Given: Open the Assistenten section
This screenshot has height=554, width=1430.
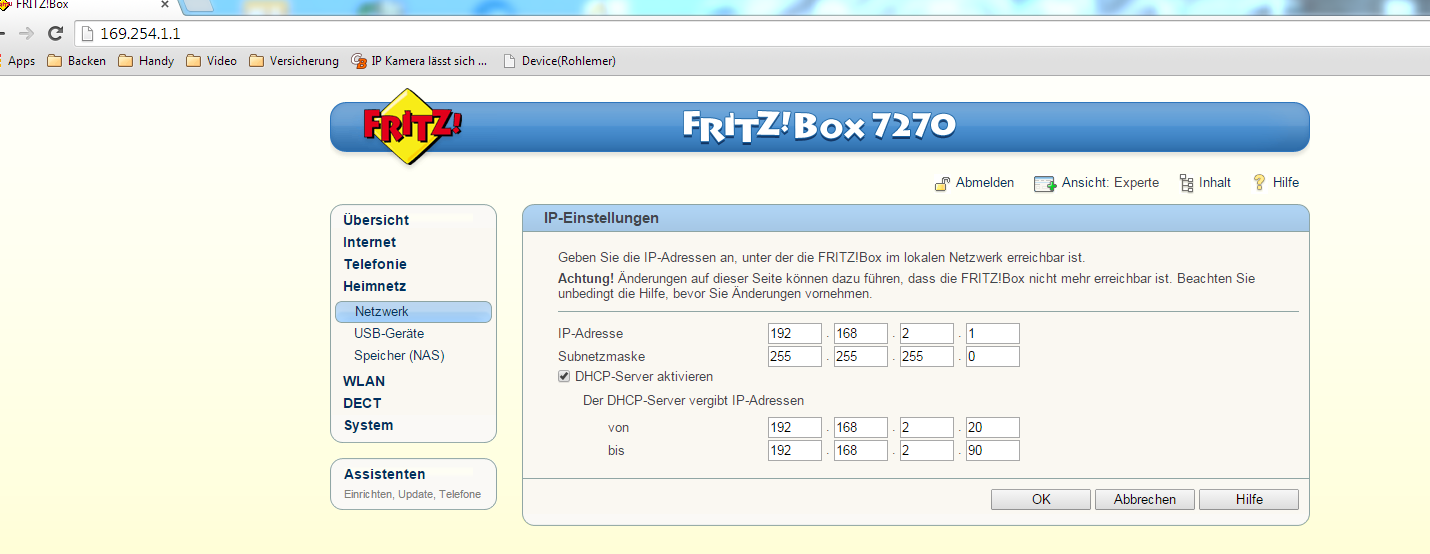Looking at the screenshot, I should click(x=385, y=474).
